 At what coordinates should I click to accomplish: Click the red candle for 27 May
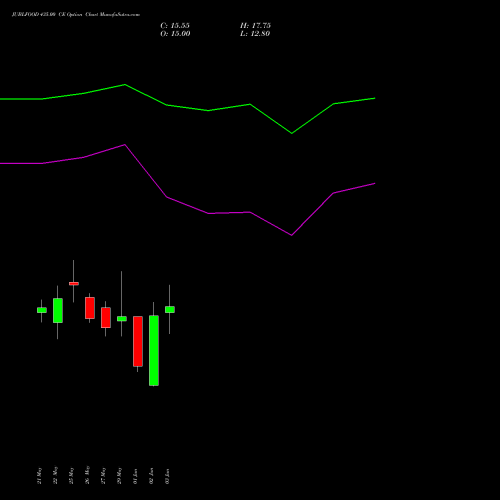(106, 318)
